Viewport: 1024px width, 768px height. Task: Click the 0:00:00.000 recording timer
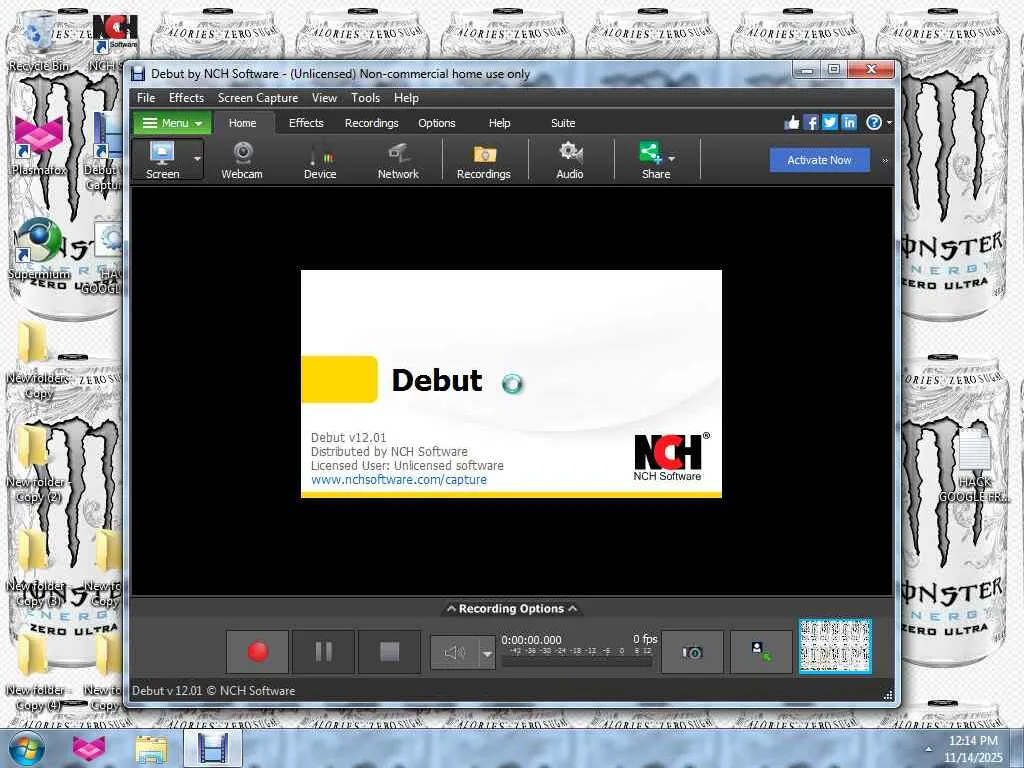(531, 640)
